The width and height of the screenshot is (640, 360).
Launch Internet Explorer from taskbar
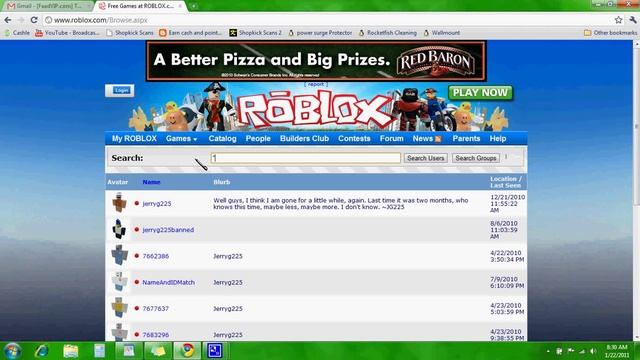coord(42,351)
